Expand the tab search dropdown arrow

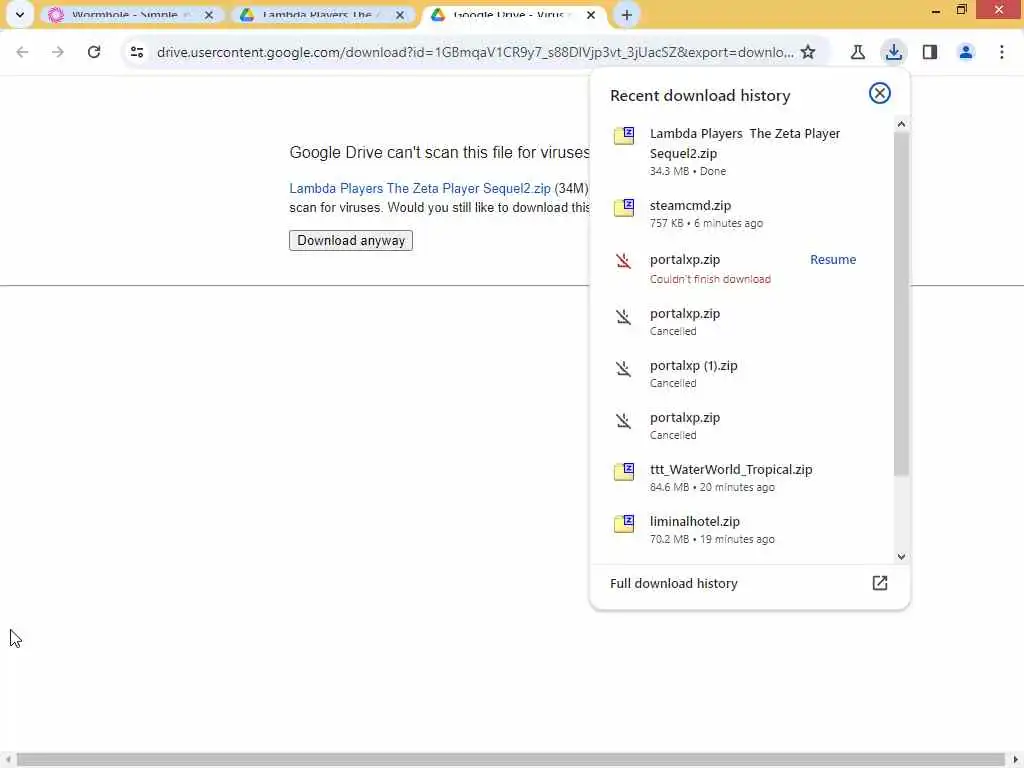[x=19, y=15]
